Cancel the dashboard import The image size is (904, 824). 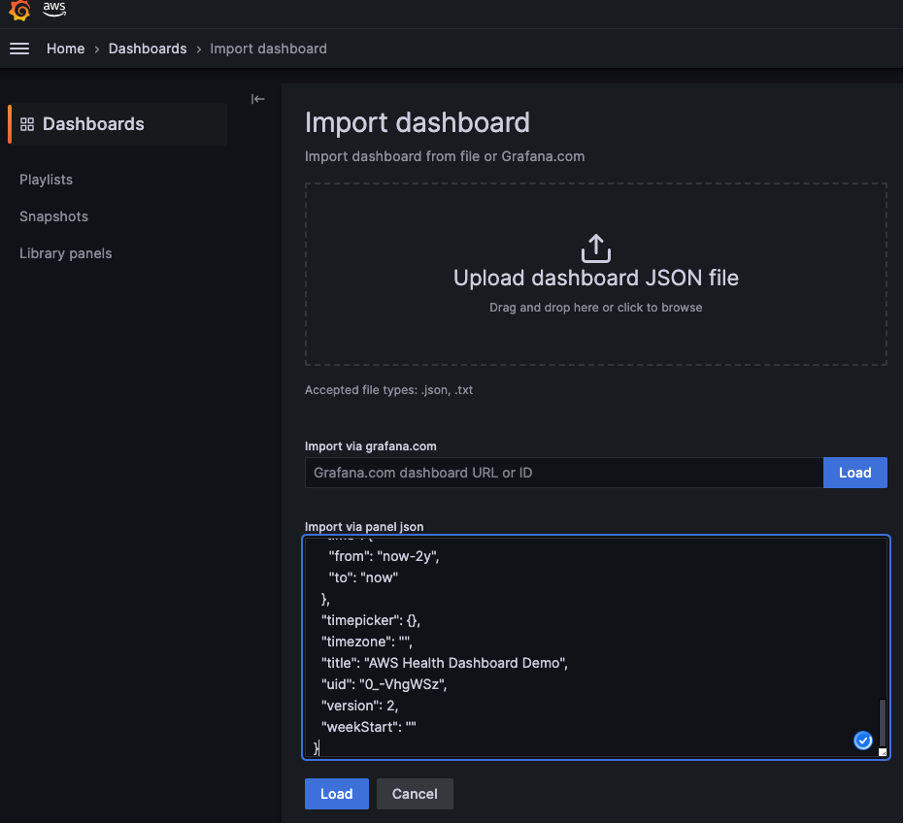[x=414, y=793]
